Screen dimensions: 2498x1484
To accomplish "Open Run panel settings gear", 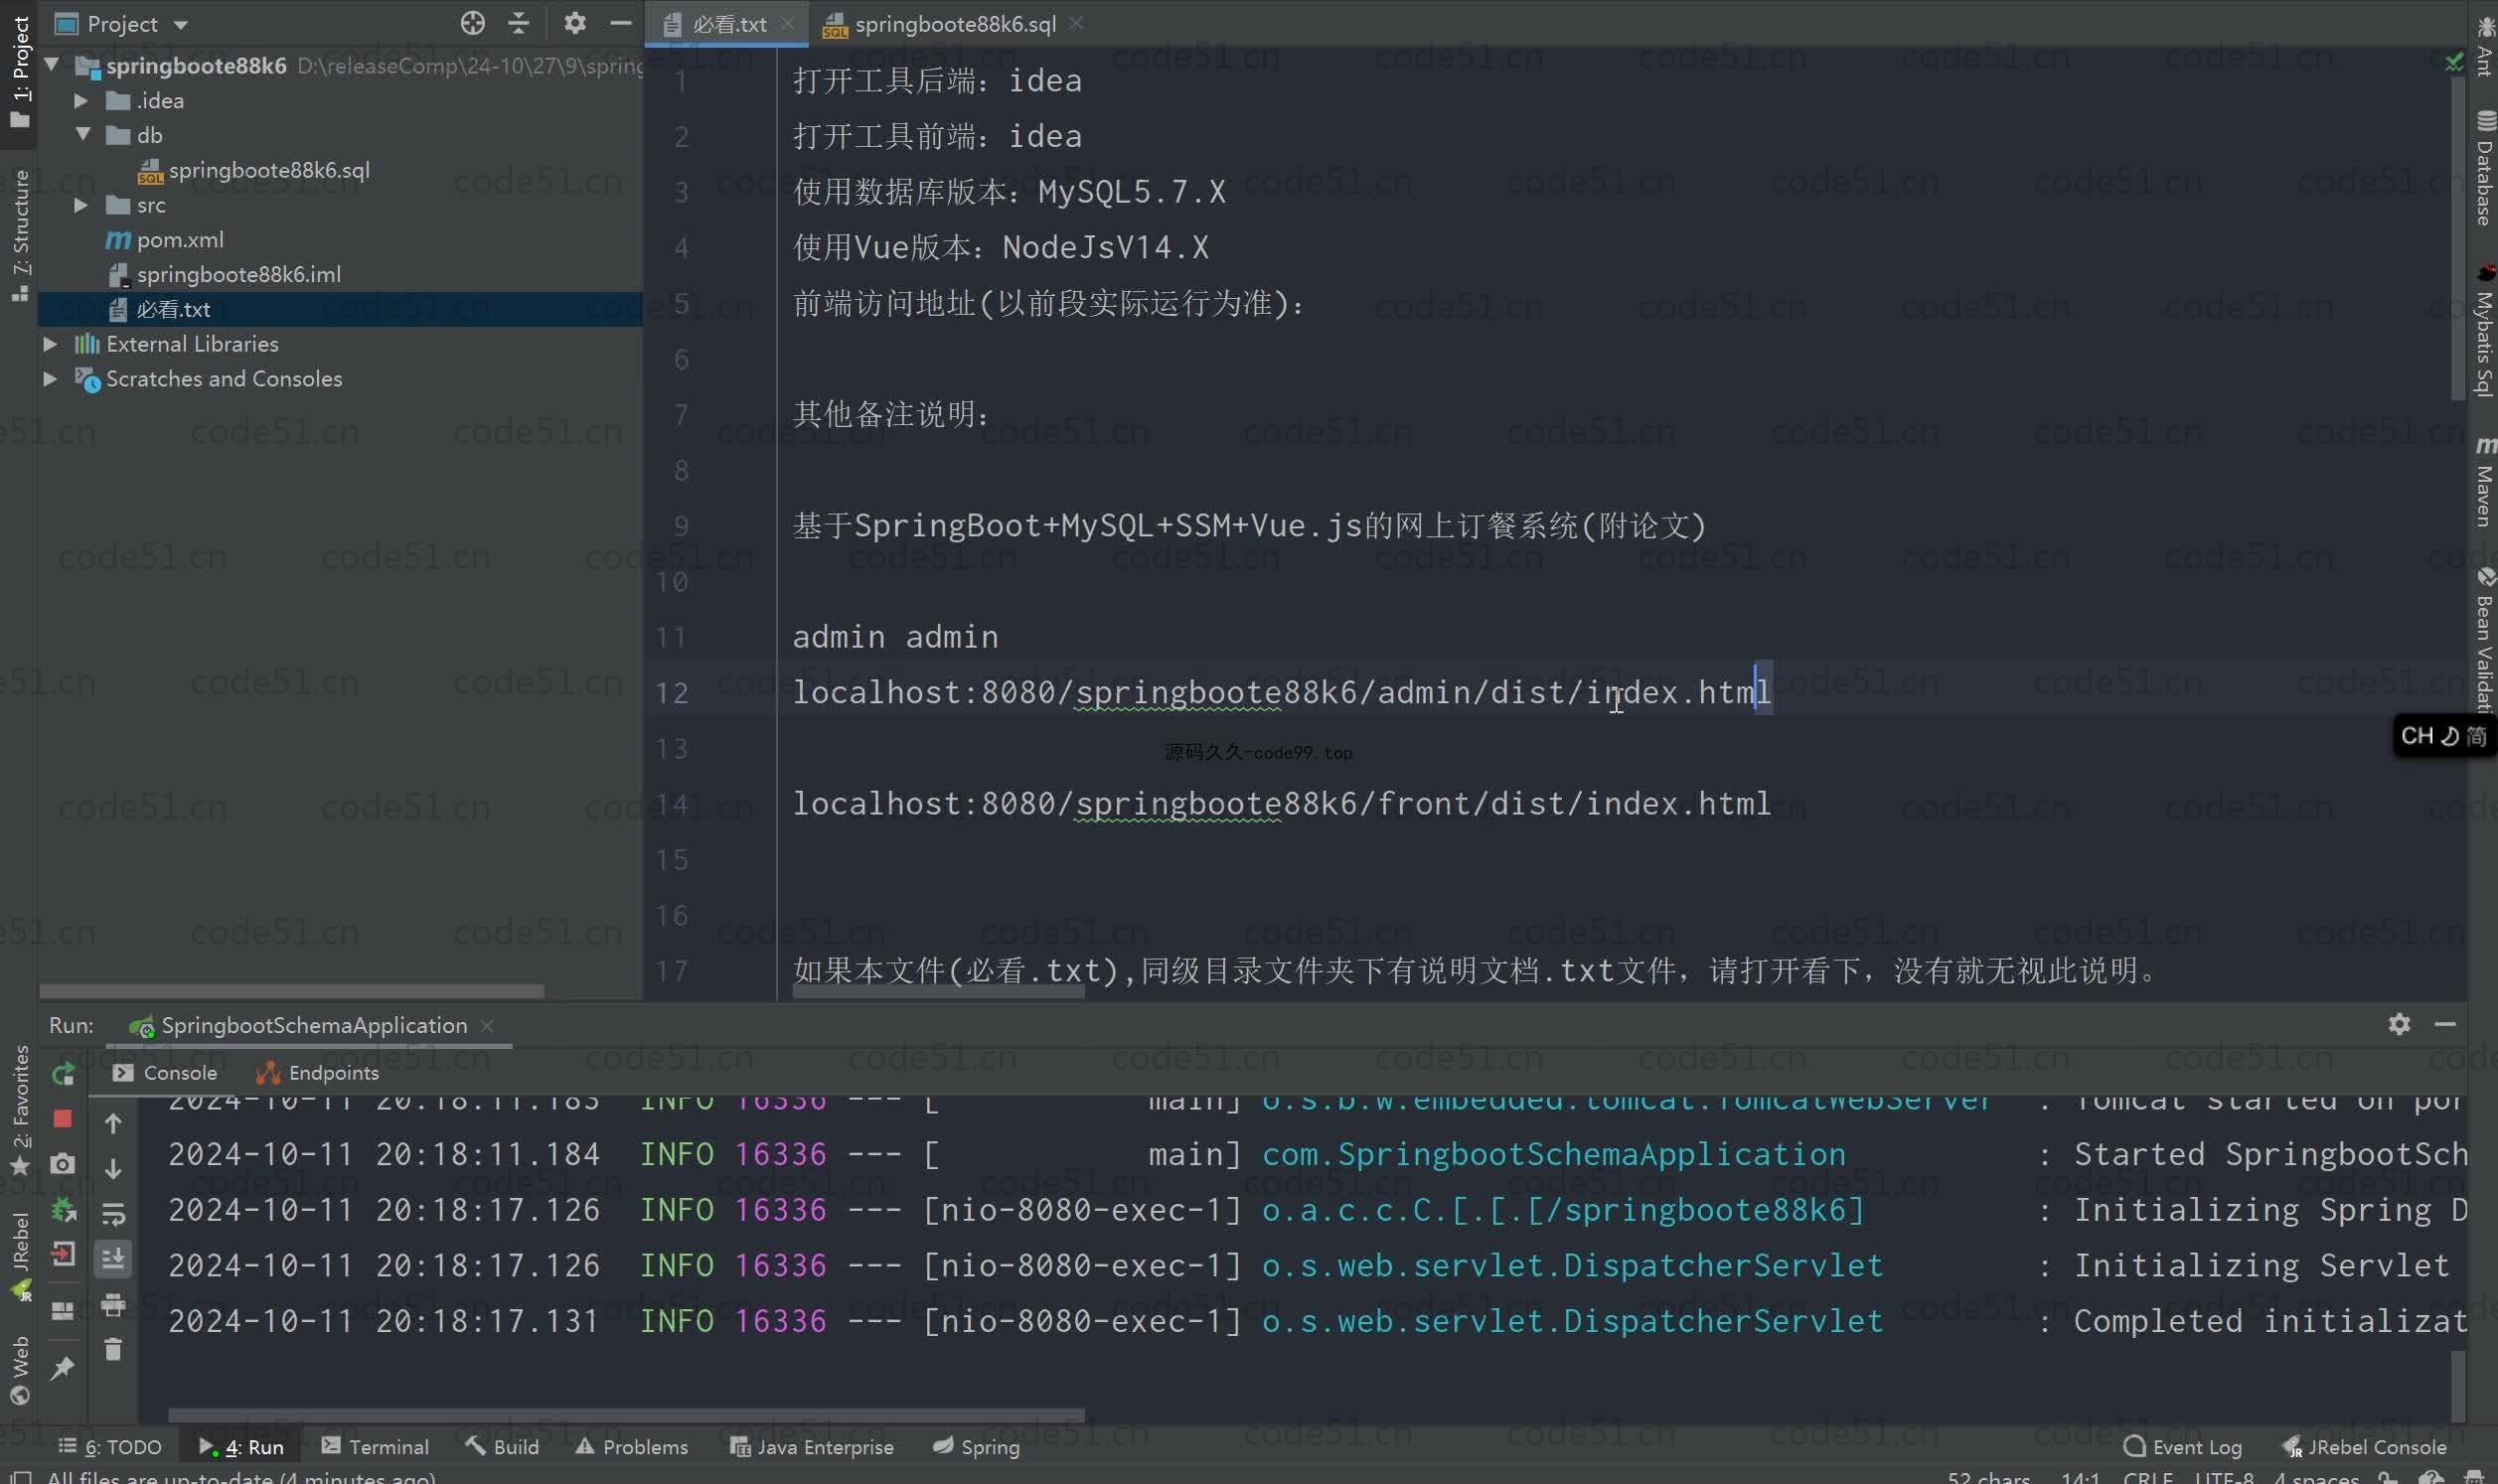I will click(x=2399, y=1024).
